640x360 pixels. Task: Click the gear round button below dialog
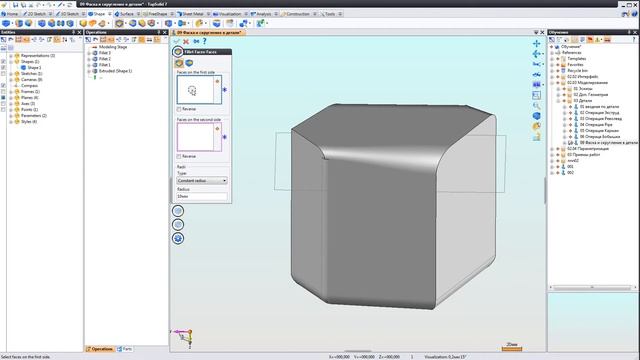(178, 238)
